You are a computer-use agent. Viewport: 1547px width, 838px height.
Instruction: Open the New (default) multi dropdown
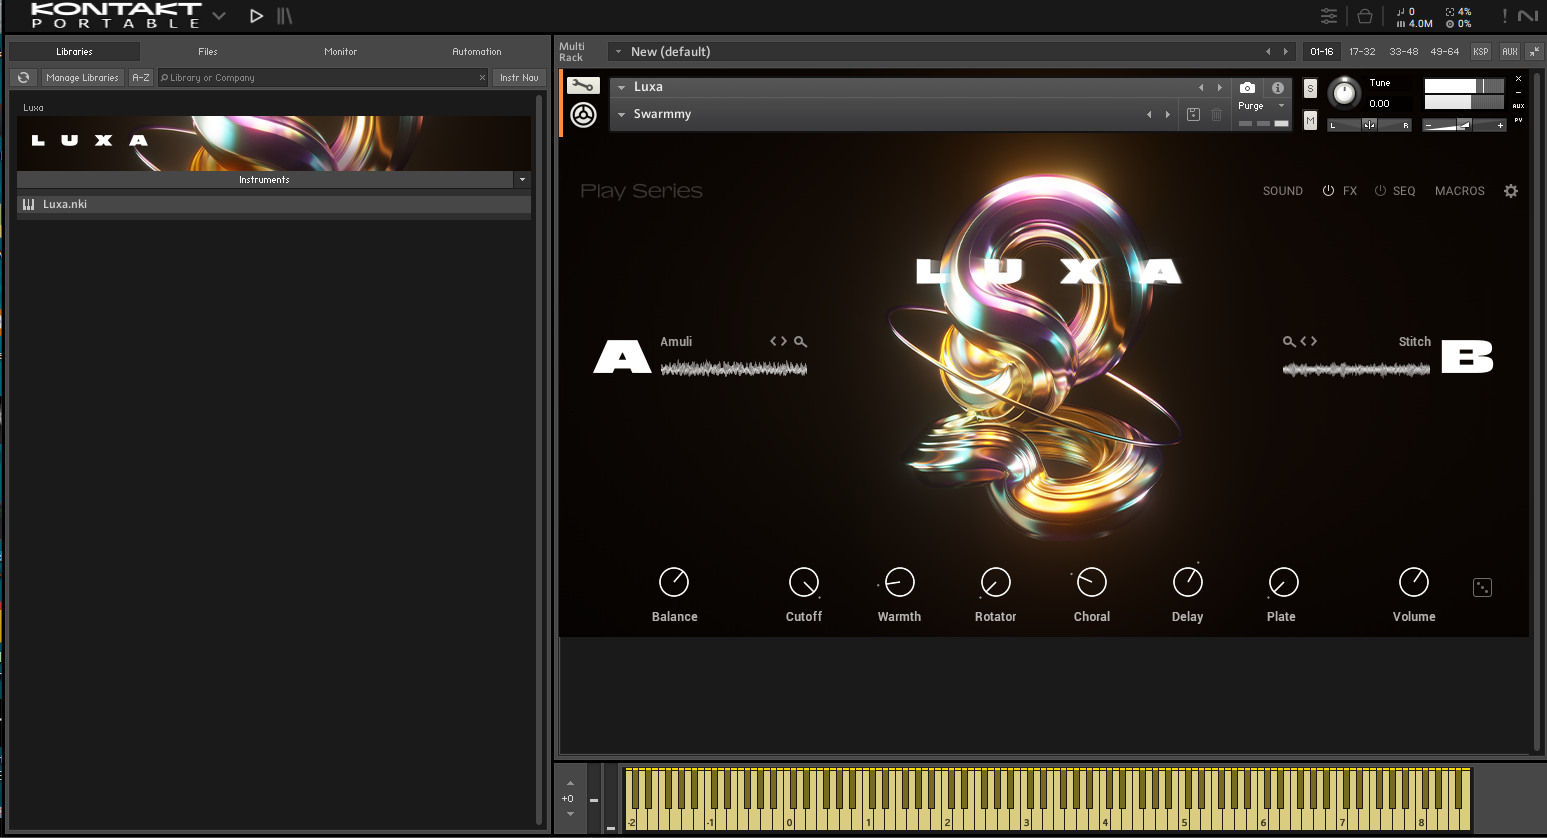pyautogui.click(x=618, y=52)
